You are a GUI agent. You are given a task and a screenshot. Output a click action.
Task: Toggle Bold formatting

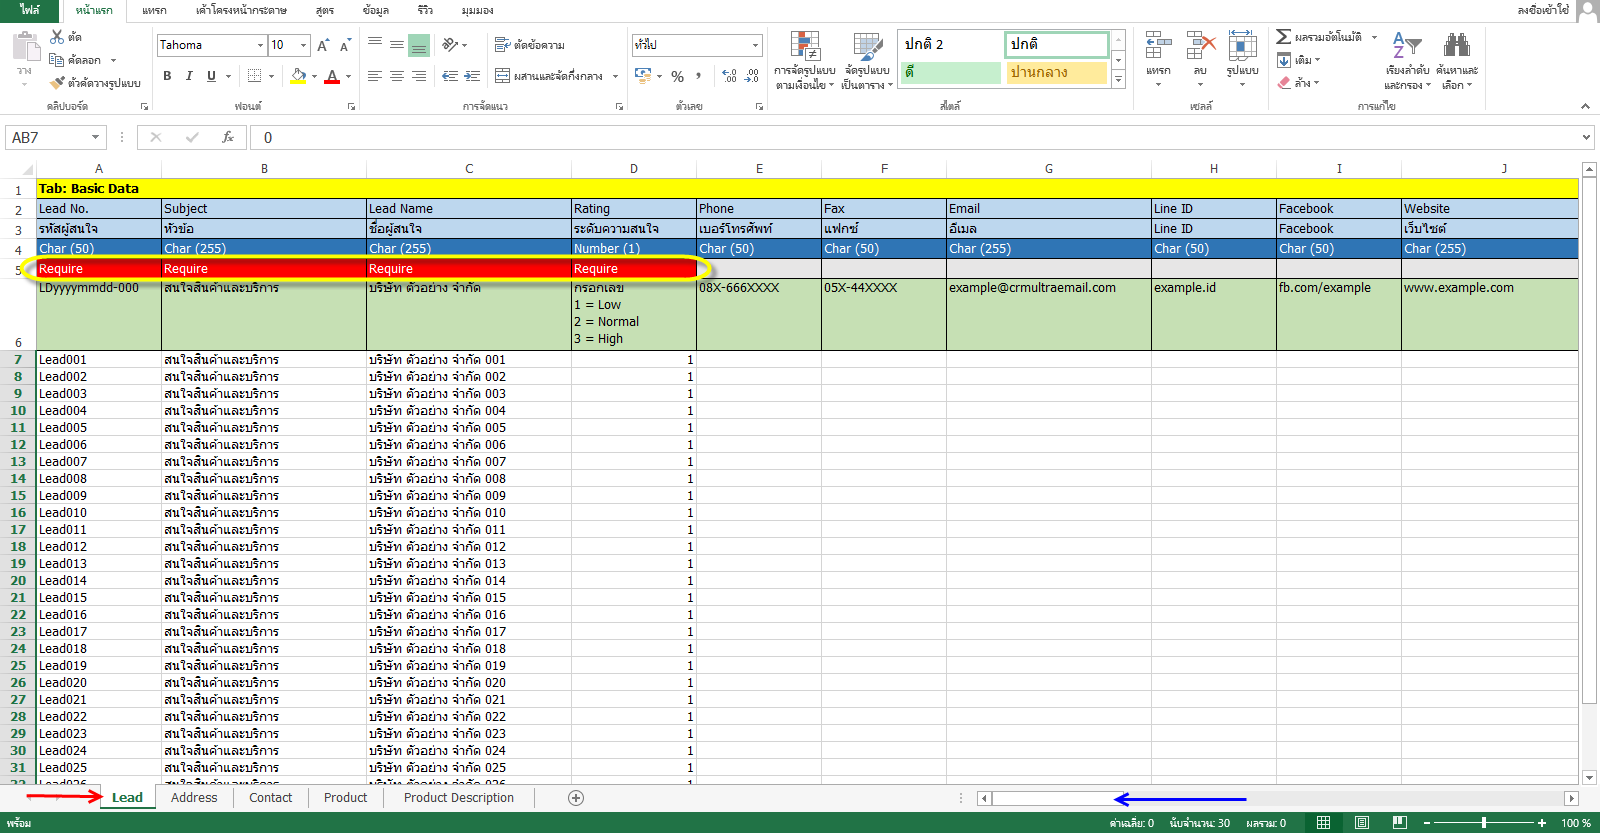[167, 76]
